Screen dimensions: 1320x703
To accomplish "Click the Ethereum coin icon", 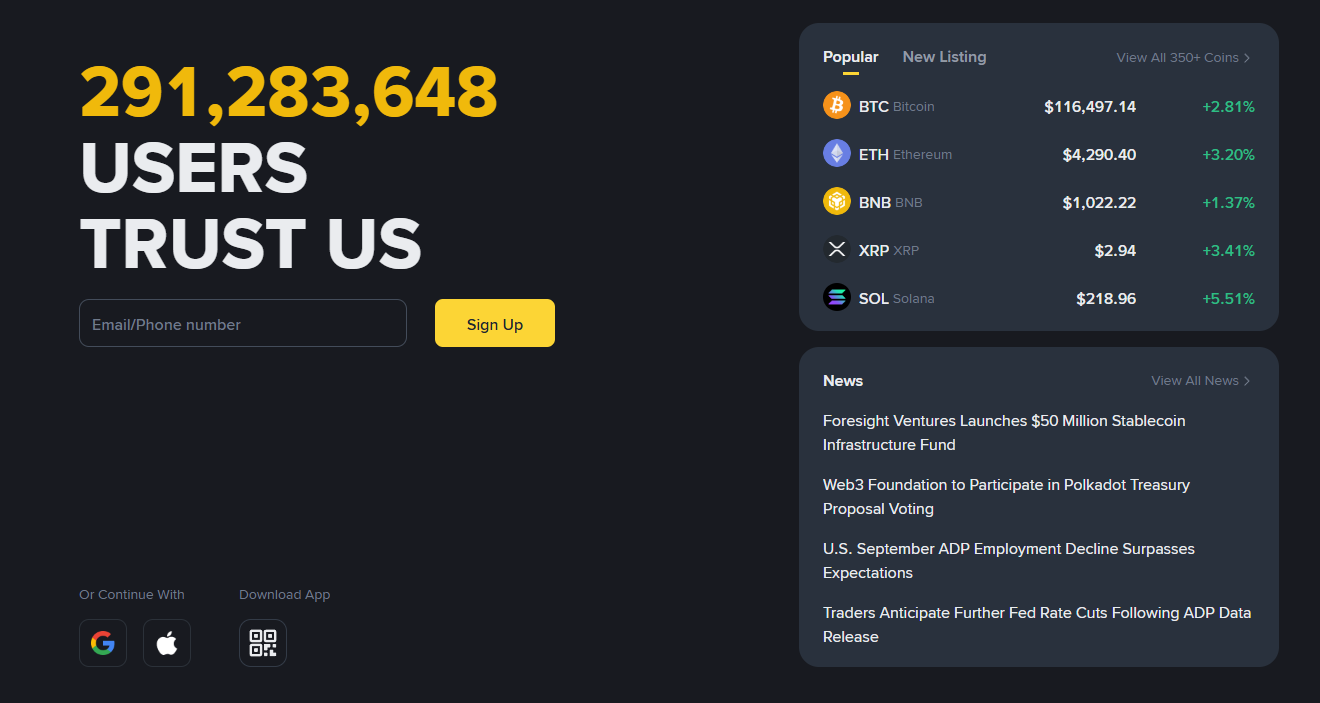I will (836, 154).
